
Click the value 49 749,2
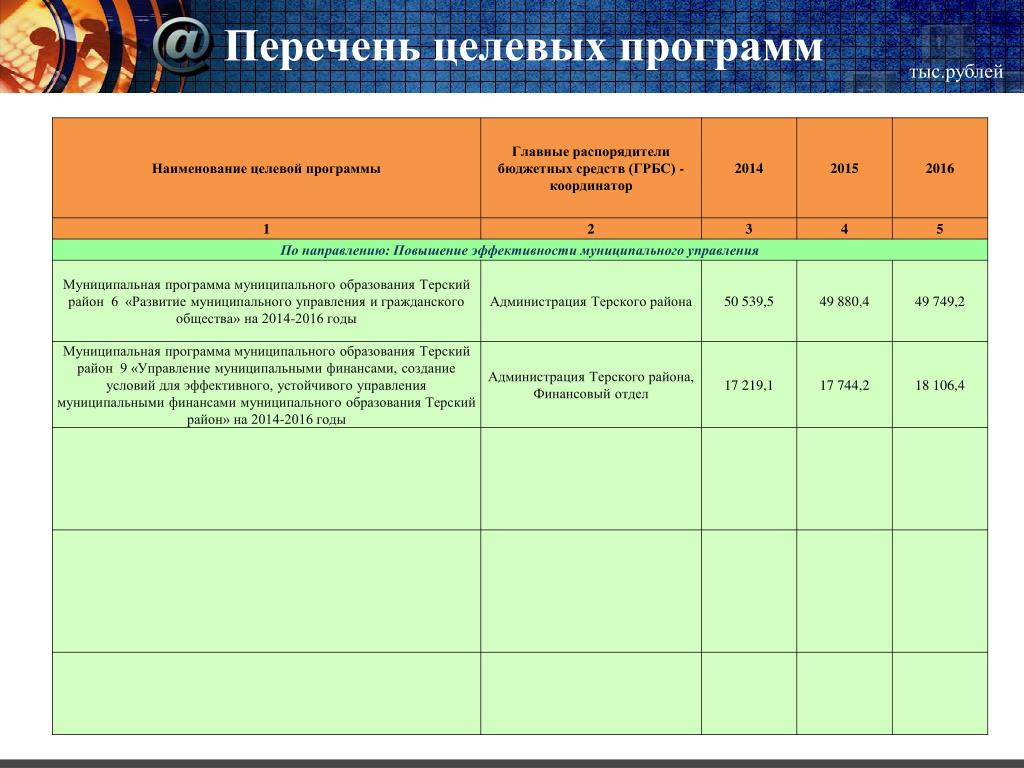click(940, 301)
